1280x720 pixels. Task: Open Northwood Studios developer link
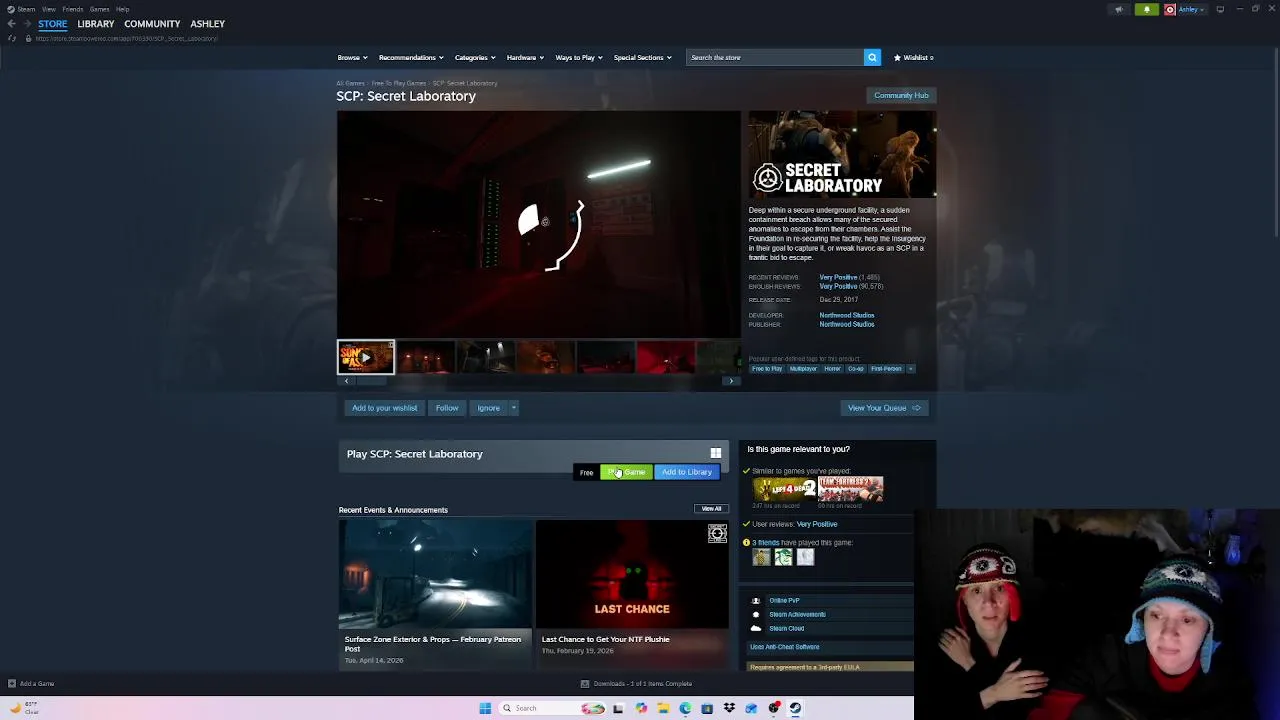(847, 315)
